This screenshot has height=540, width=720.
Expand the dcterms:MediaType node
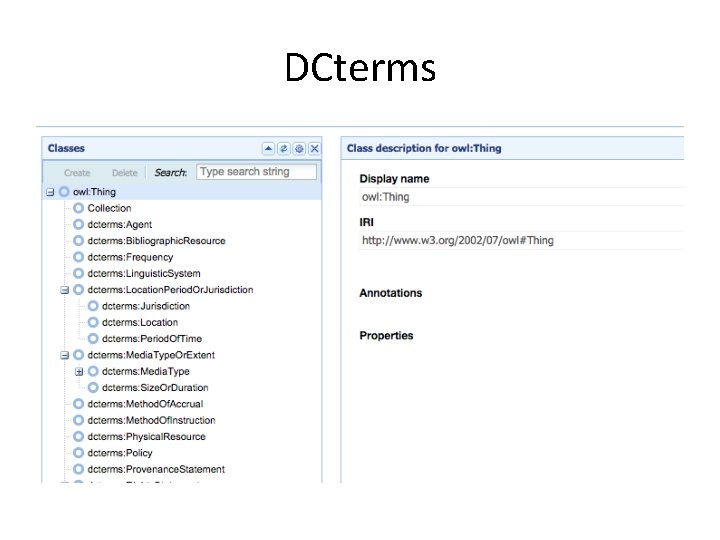[79, 371]
